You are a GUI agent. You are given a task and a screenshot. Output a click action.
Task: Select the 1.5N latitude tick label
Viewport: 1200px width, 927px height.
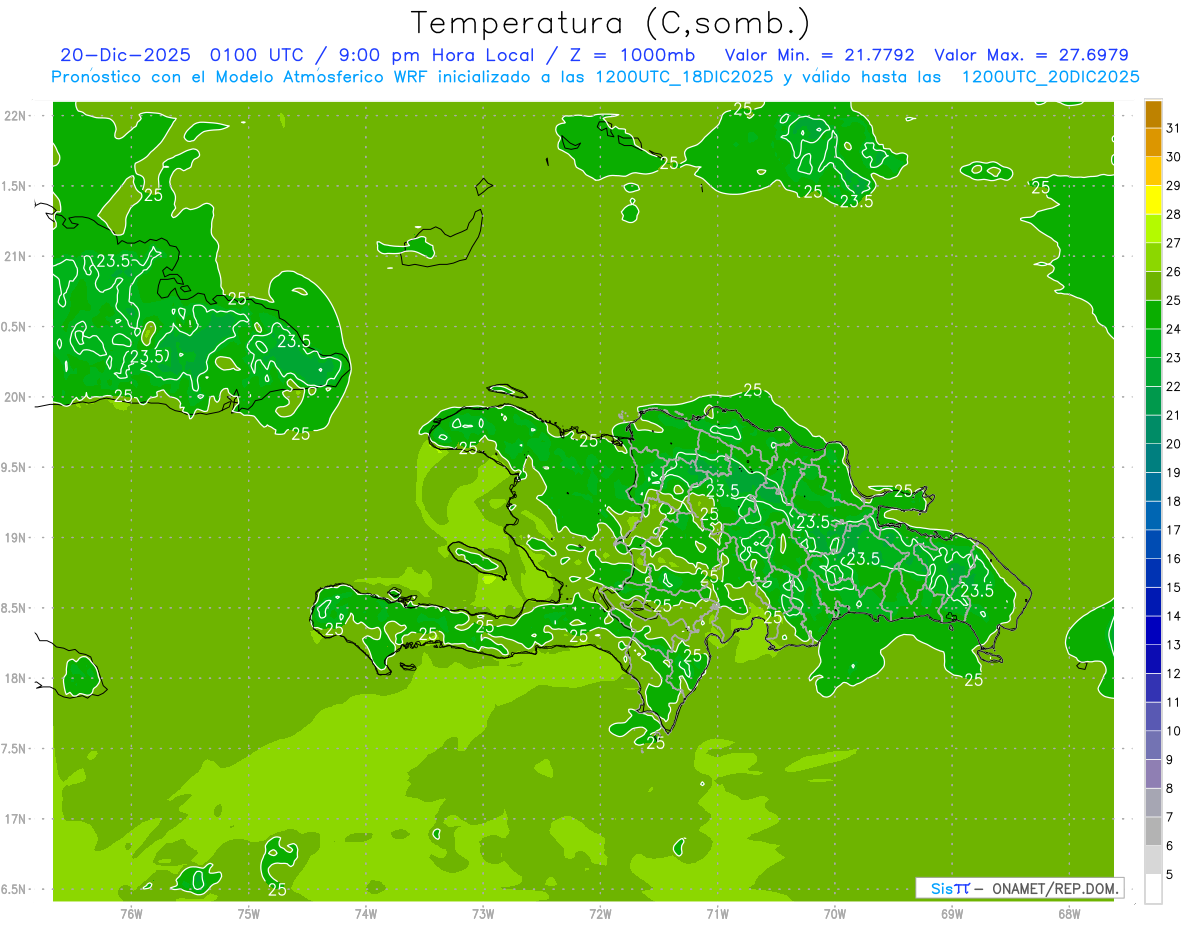click(16, 186)
